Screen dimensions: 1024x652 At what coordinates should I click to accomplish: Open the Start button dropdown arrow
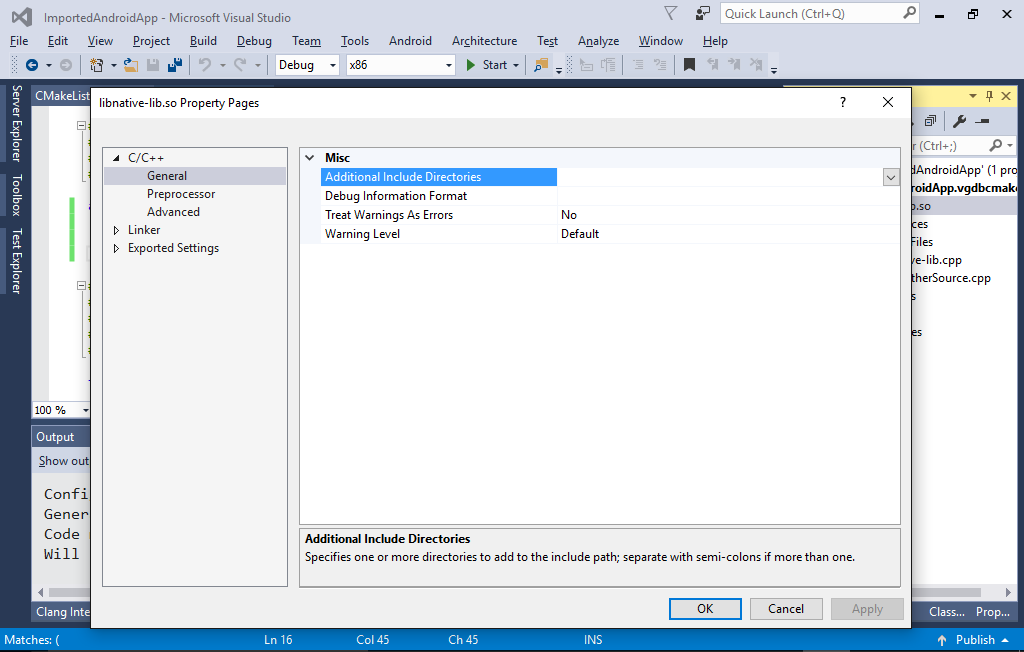click(516, 65)
